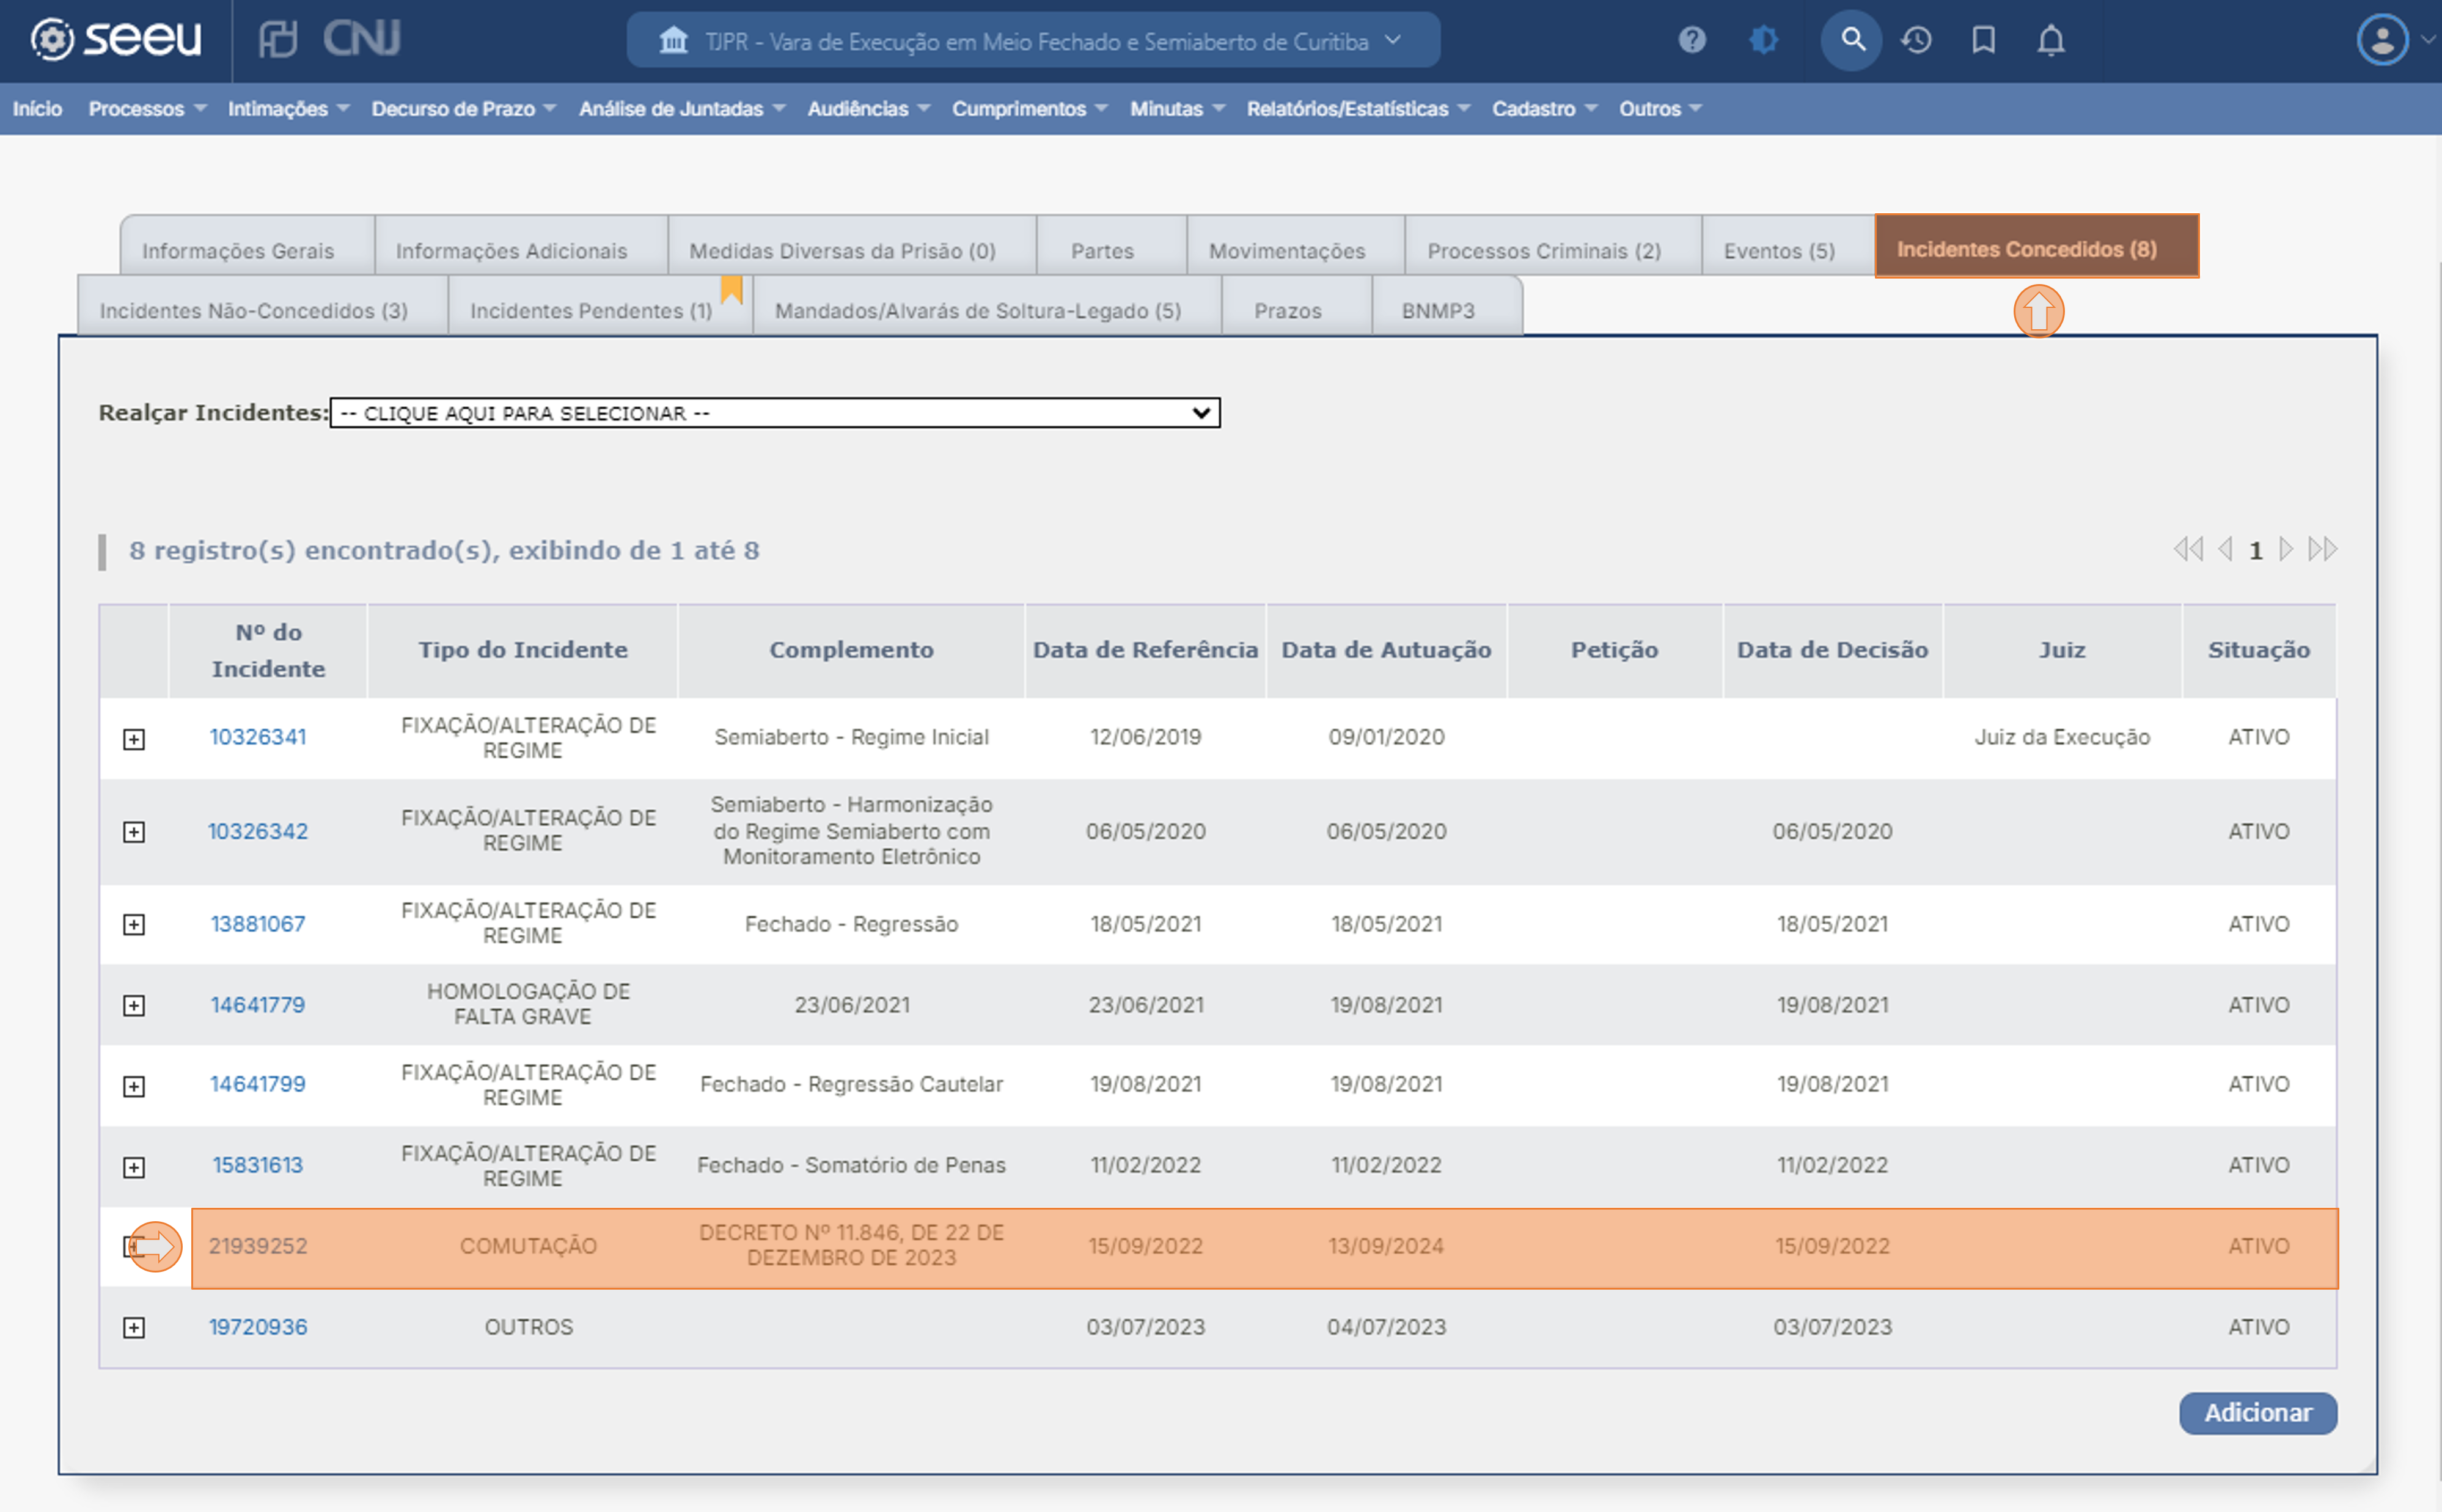Switch to Partes tab

1112,247
